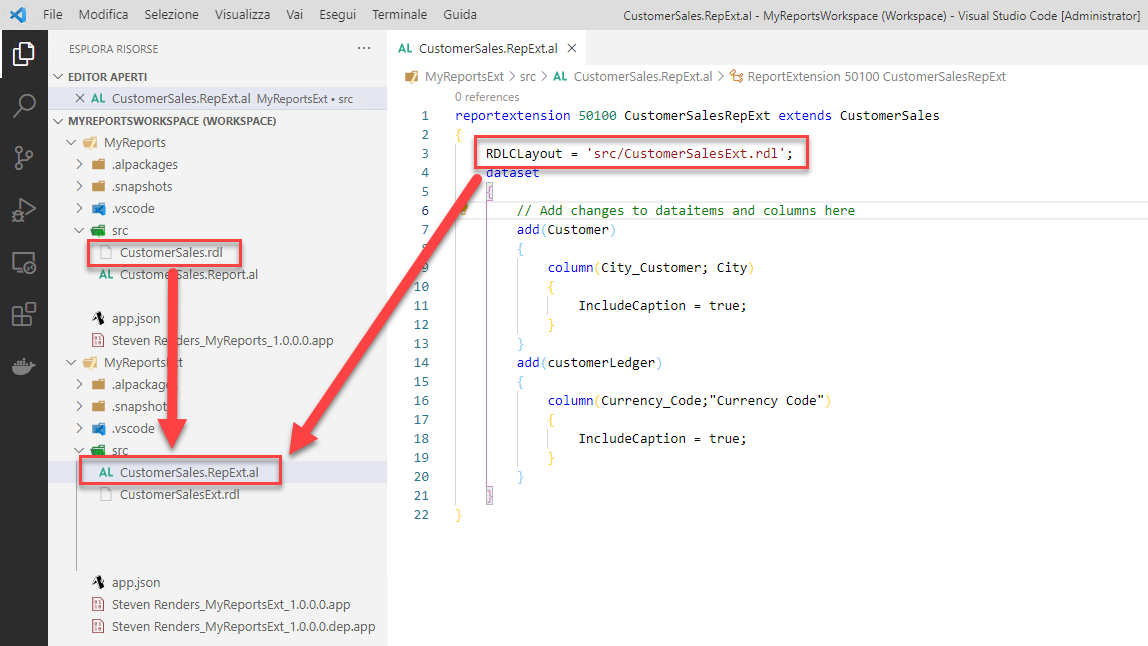Open CustomerSalesExt.rdl in the file tree

(x=180, y=494)
